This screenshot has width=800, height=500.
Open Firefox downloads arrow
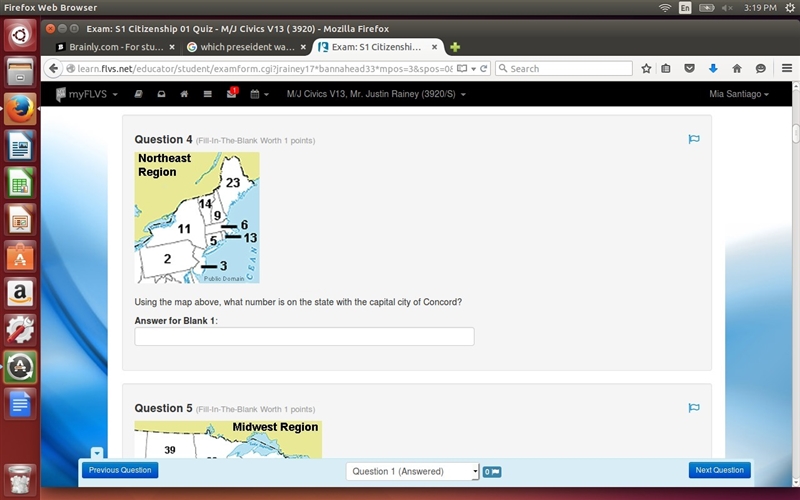(x=713, y=68)
